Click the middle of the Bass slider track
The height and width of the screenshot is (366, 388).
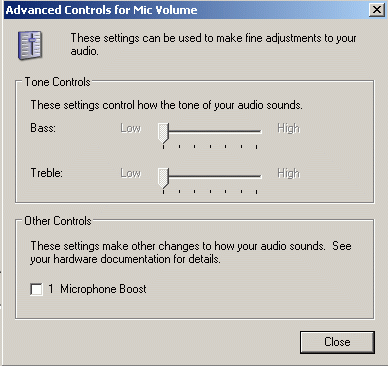[x=210, y=132]
